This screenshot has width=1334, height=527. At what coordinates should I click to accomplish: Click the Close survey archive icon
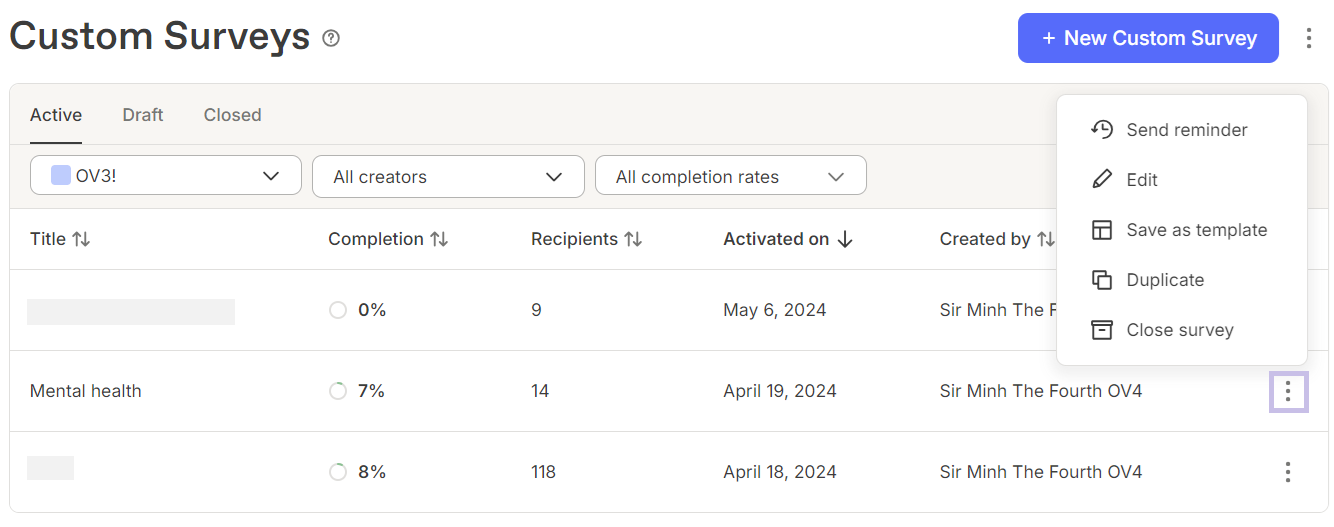[1102, 330]
